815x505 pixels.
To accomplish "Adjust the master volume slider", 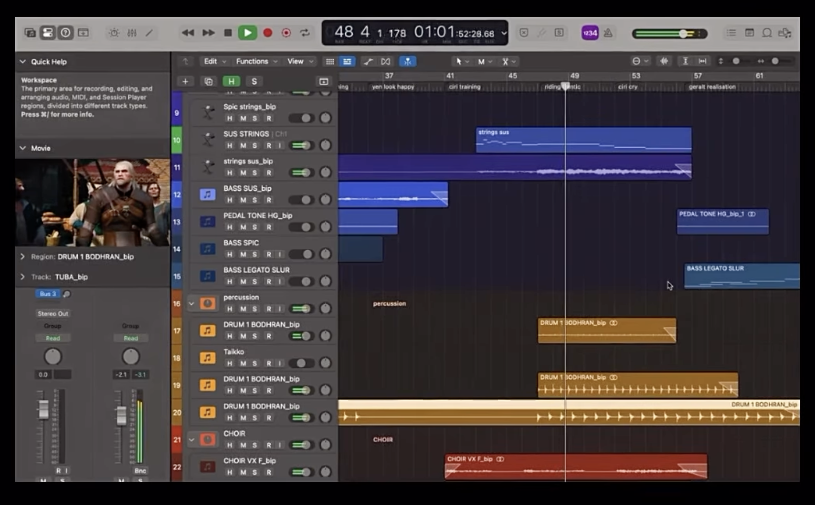I will (x=669, y=34).
